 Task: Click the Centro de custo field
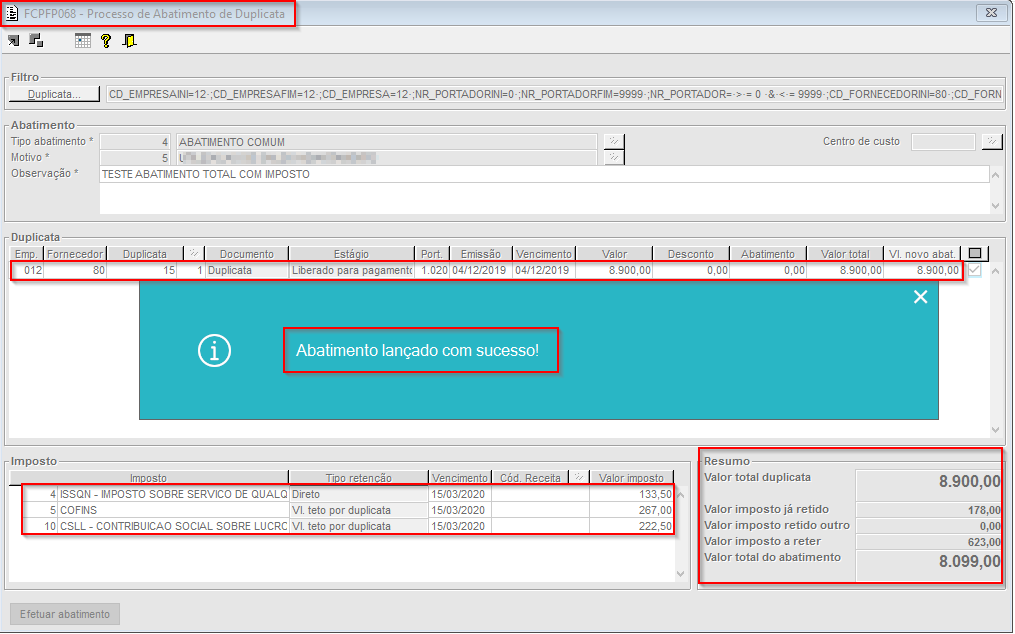pos(942,141)
